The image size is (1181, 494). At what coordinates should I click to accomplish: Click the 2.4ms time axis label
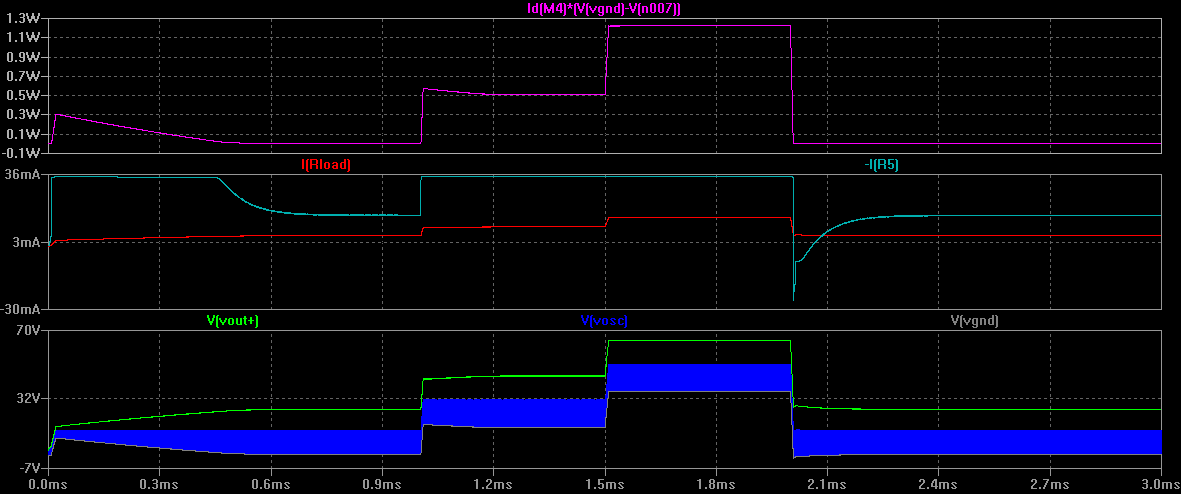click(938, 482)
